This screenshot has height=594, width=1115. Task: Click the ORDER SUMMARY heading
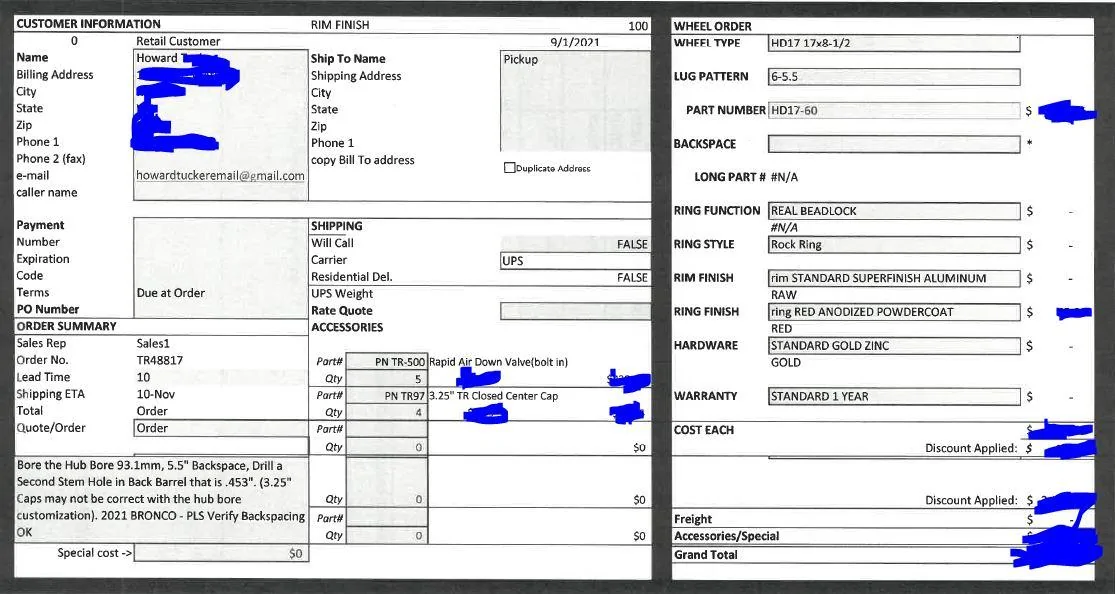tap(66, 327)
